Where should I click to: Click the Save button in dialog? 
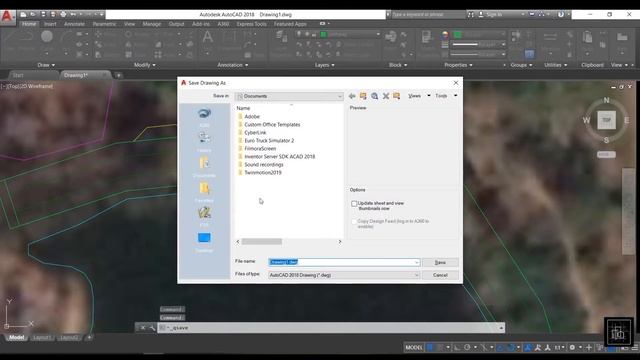point(440,262)
